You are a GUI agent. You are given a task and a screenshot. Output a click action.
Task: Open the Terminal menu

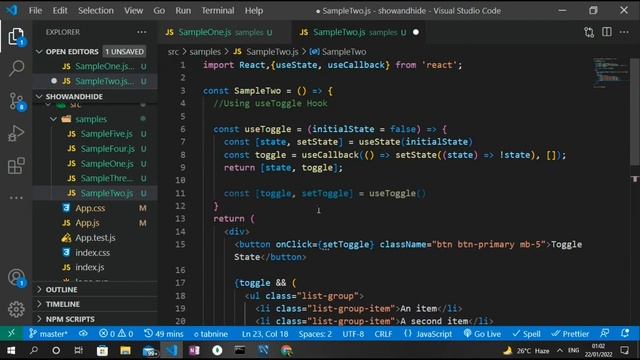pyautogui.click(x=218, y=11)
